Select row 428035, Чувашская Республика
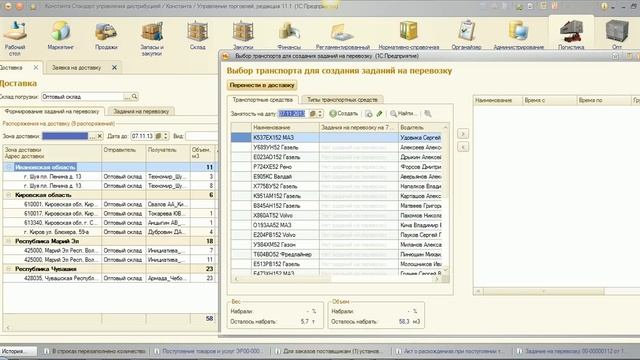640x360 pixels. point(109,278)
